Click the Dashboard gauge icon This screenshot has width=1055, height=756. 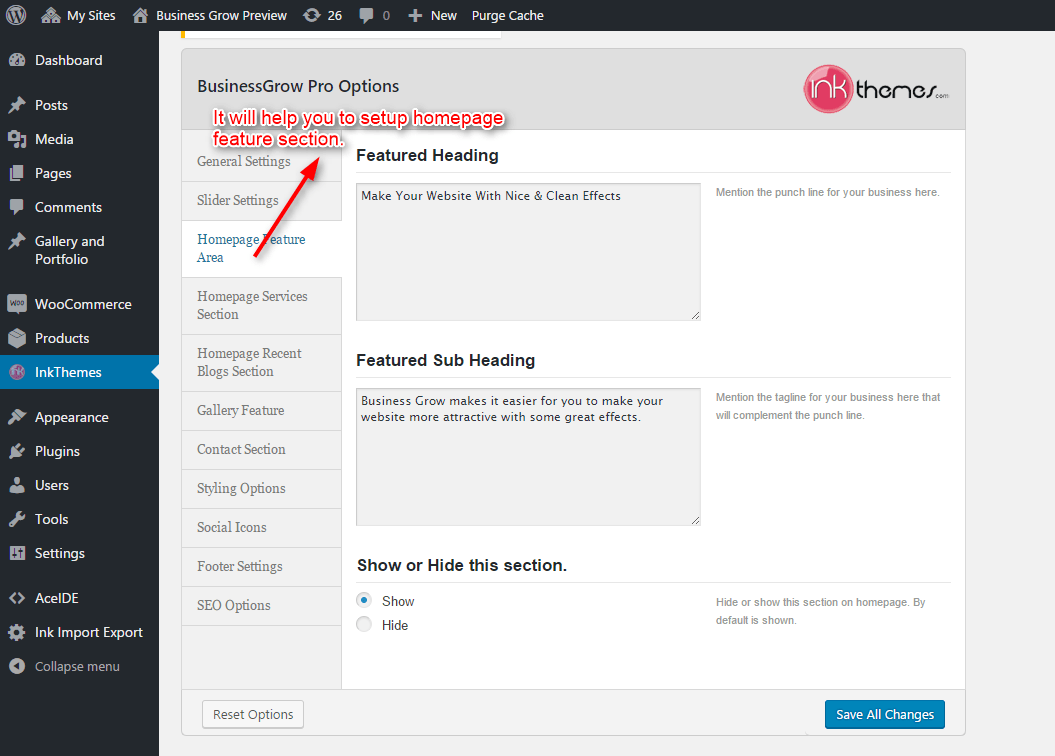[17, 60]
